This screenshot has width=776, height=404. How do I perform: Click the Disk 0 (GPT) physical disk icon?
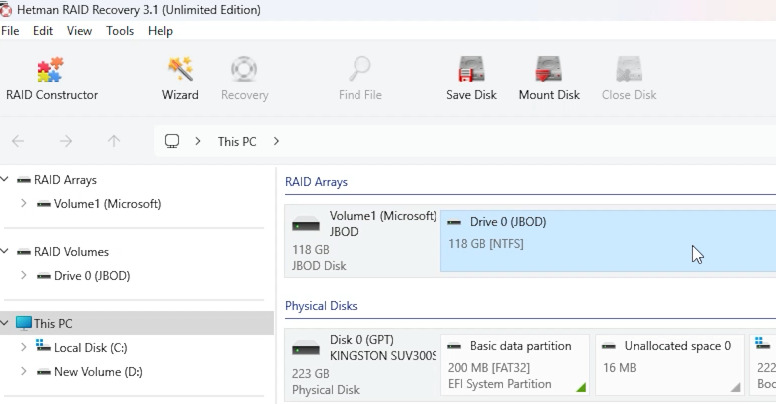306,348
